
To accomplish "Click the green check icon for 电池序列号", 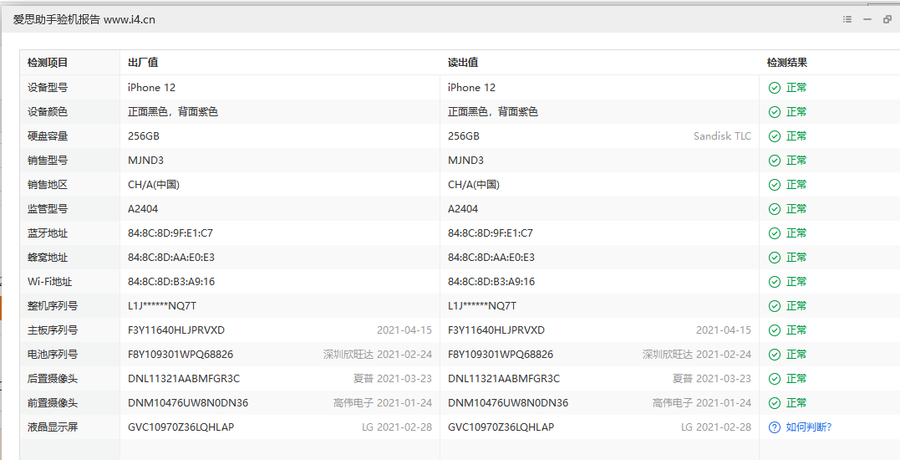I will 774,354.
